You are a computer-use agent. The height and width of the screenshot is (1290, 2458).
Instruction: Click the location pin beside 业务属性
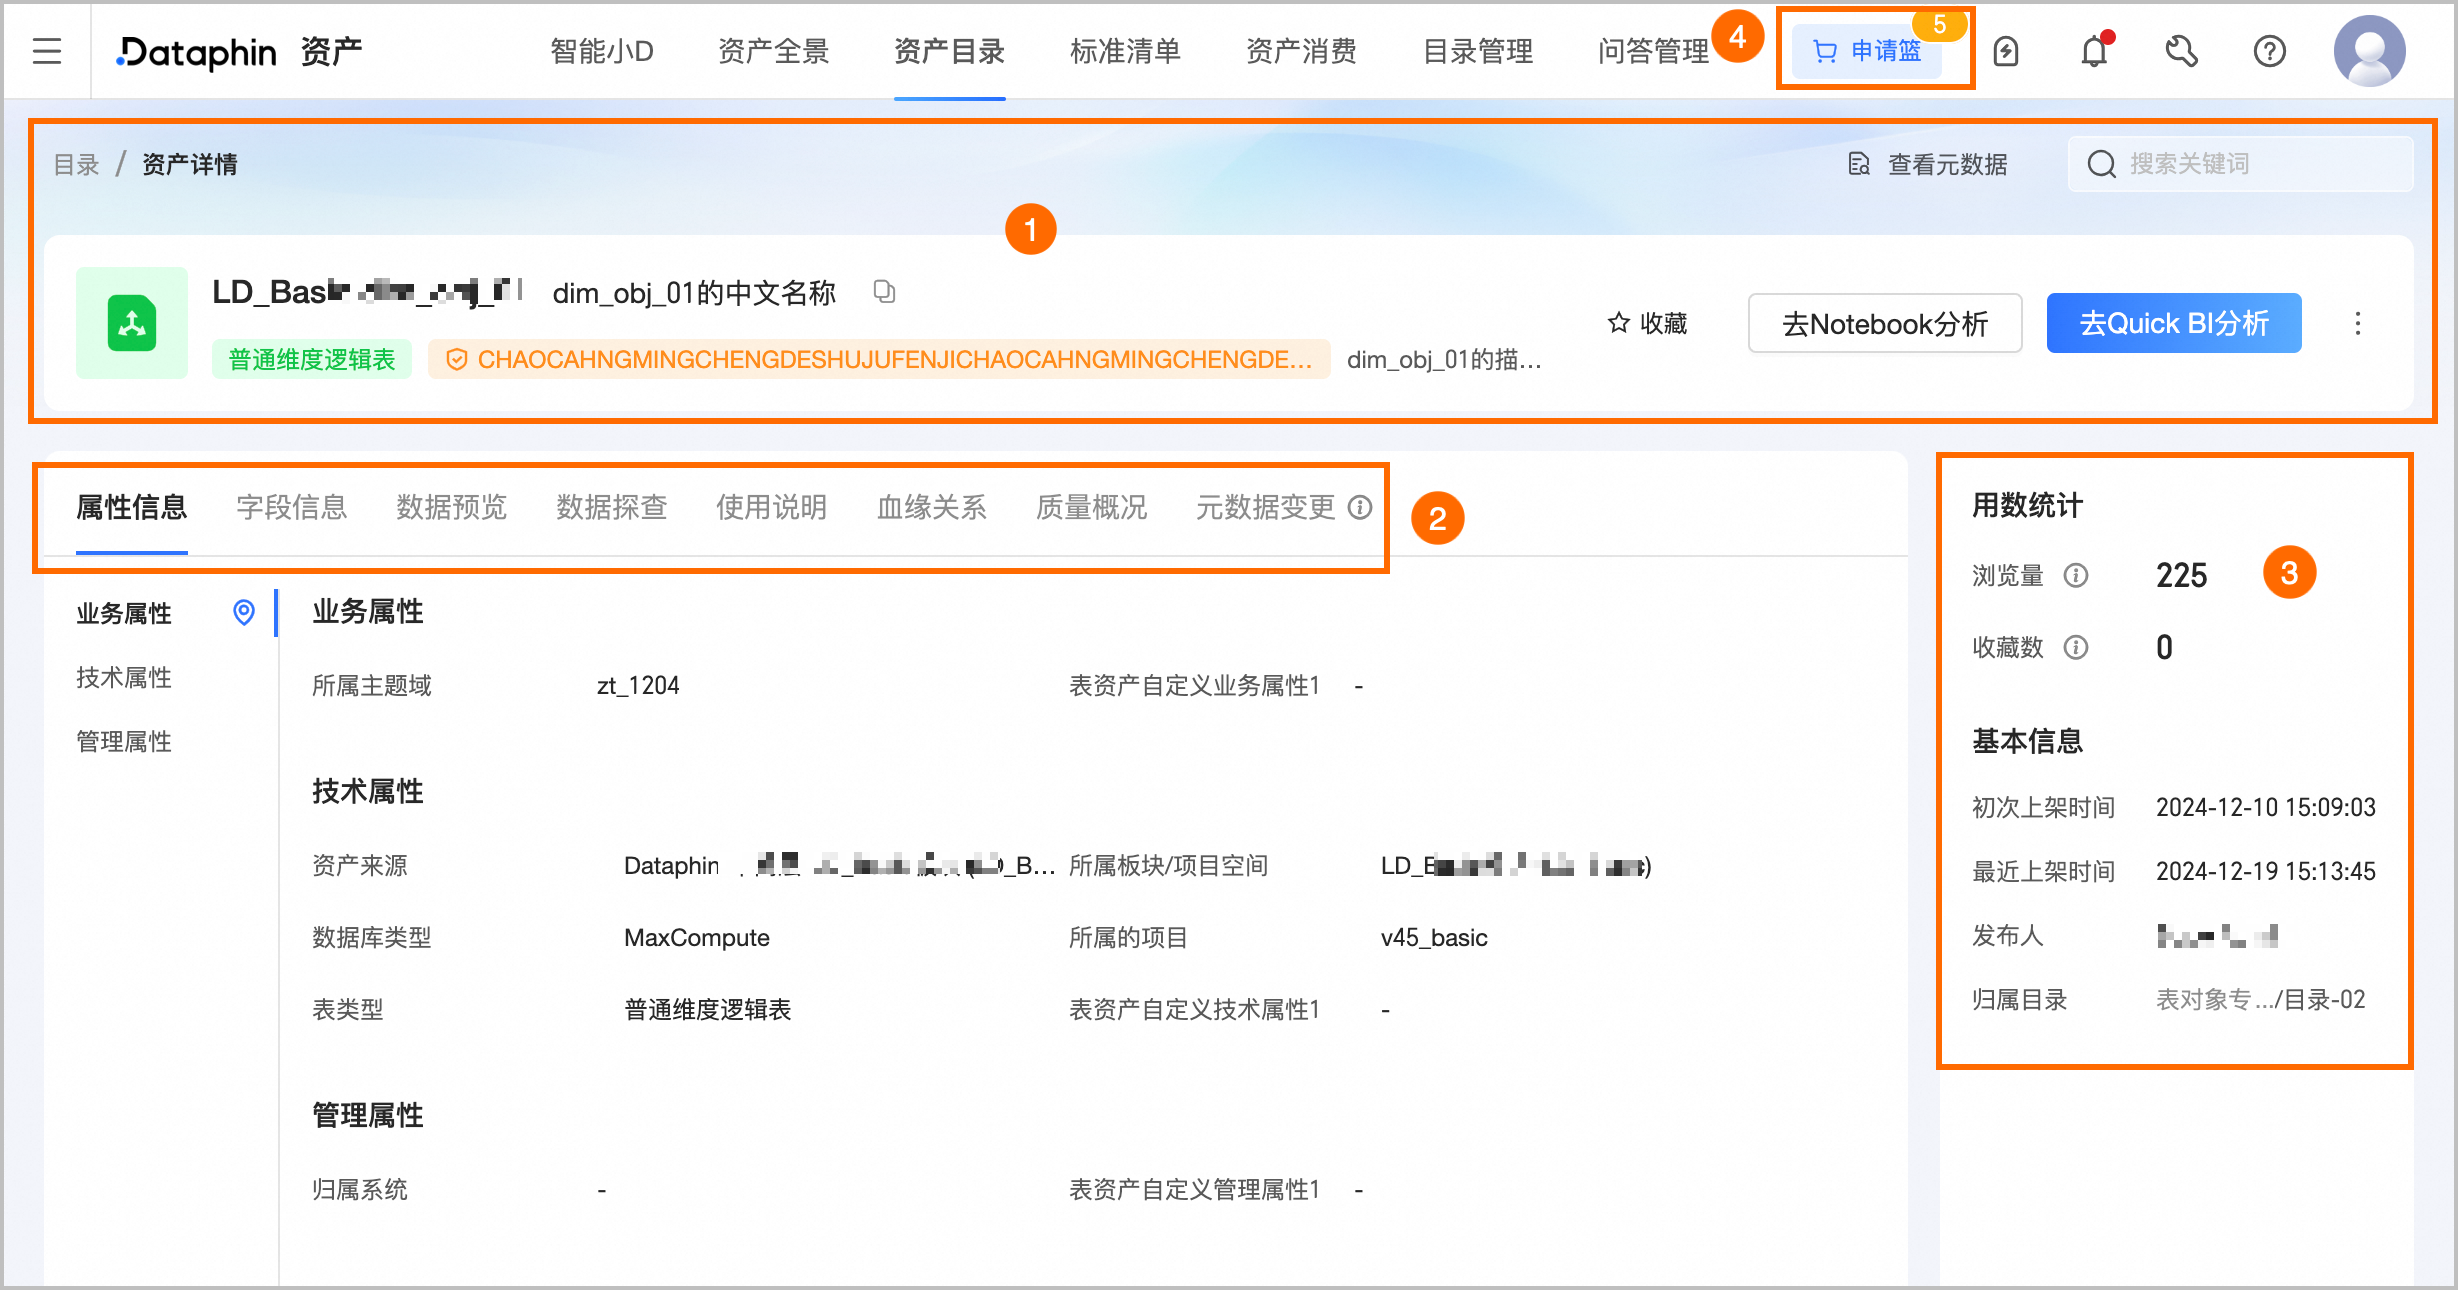(x=243, y=613)
